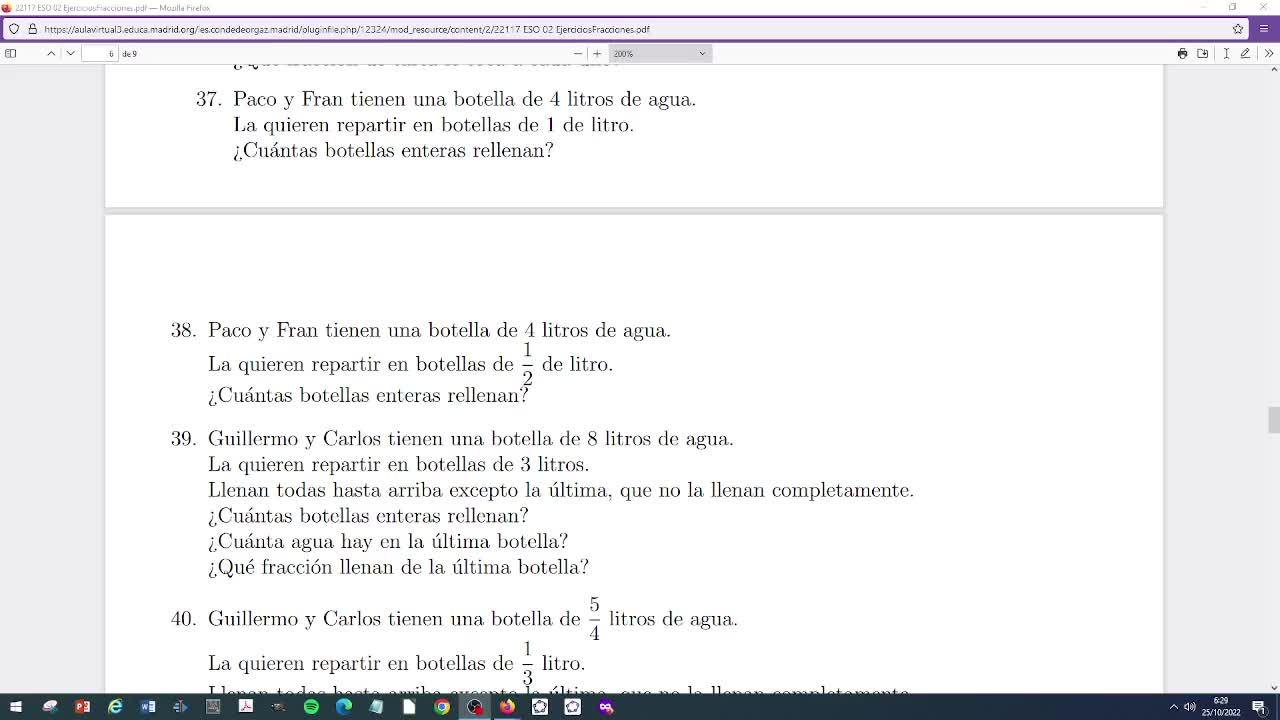Open the blank document taskbar icon
1280x720 pixels.
[409, 707]
